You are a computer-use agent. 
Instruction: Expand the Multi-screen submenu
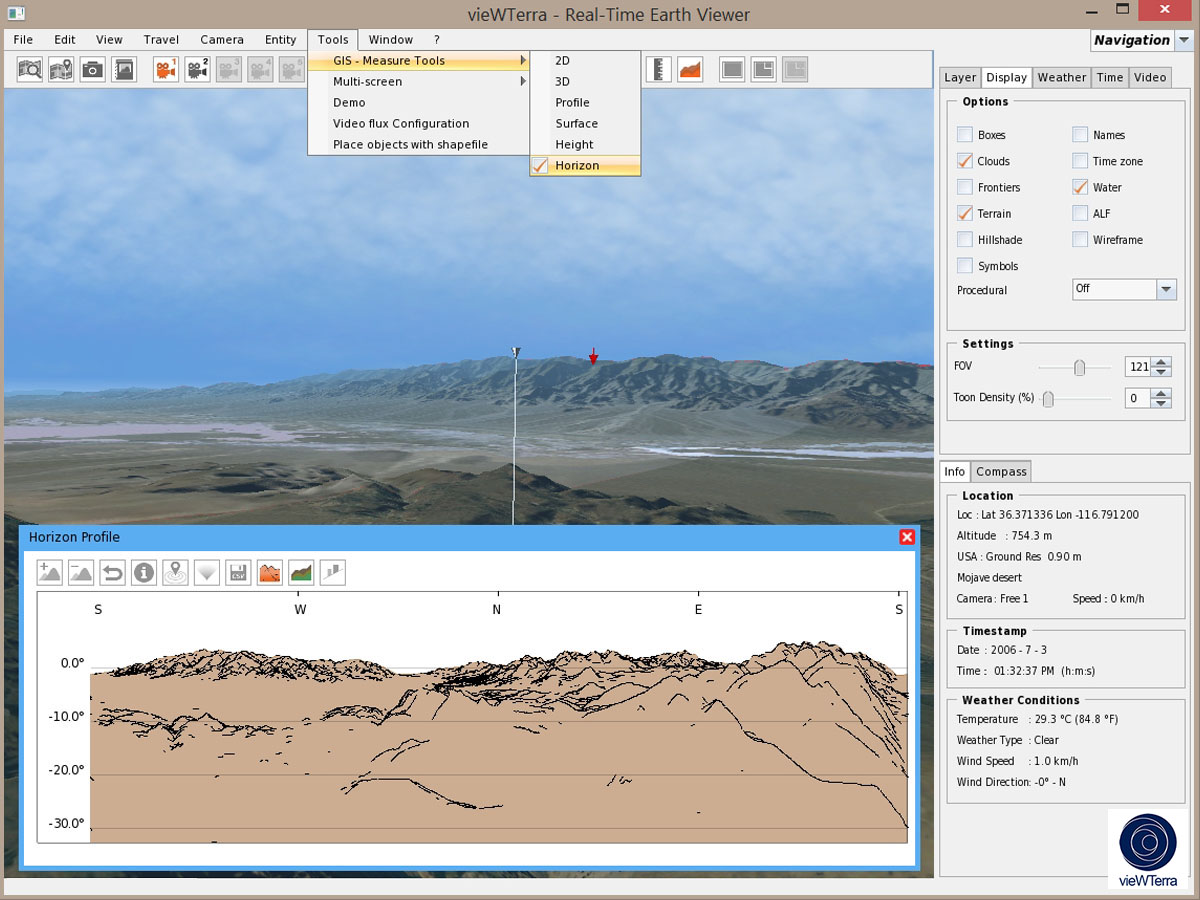pyautogui.click(x=419, y=82)
